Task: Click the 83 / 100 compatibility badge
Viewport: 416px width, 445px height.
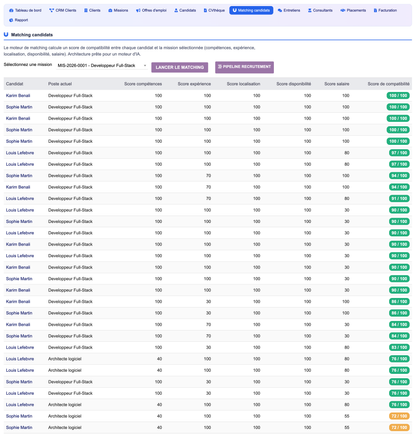Action: [x=399, y=347]
